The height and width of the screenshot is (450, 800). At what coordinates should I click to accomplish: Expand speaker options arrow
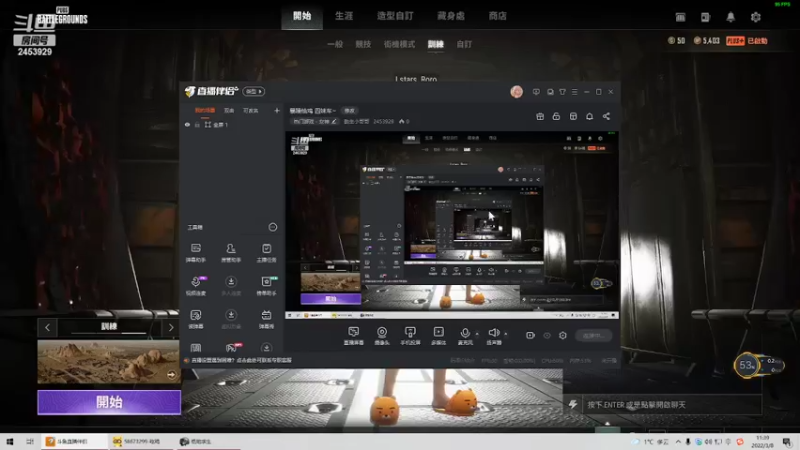pyautogui.click(x=506, y=334)
